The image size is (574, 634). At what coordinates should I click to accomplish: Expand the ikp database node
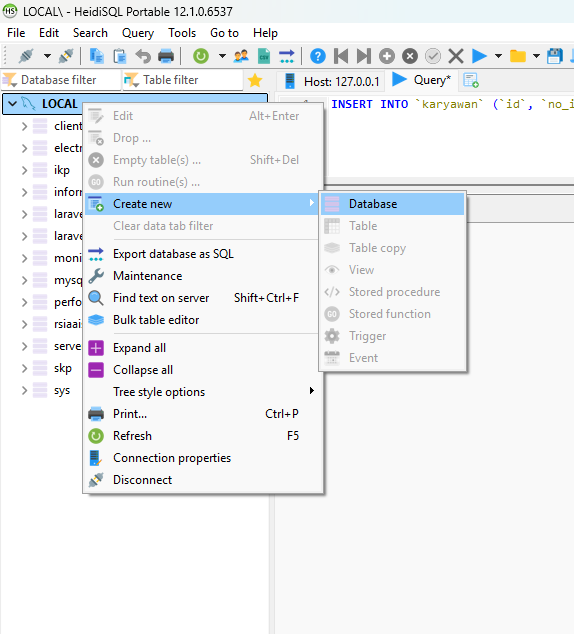click(x=24, y=170)
